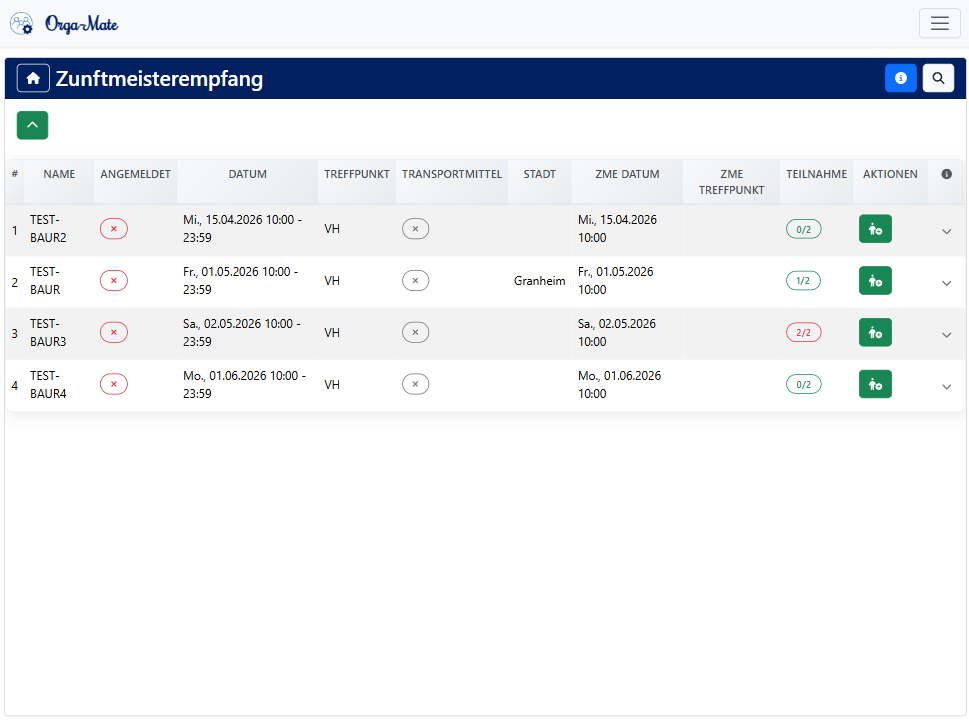Select the Granheim city cell
The width and height of the screenshot is (969, 726).
539,281
